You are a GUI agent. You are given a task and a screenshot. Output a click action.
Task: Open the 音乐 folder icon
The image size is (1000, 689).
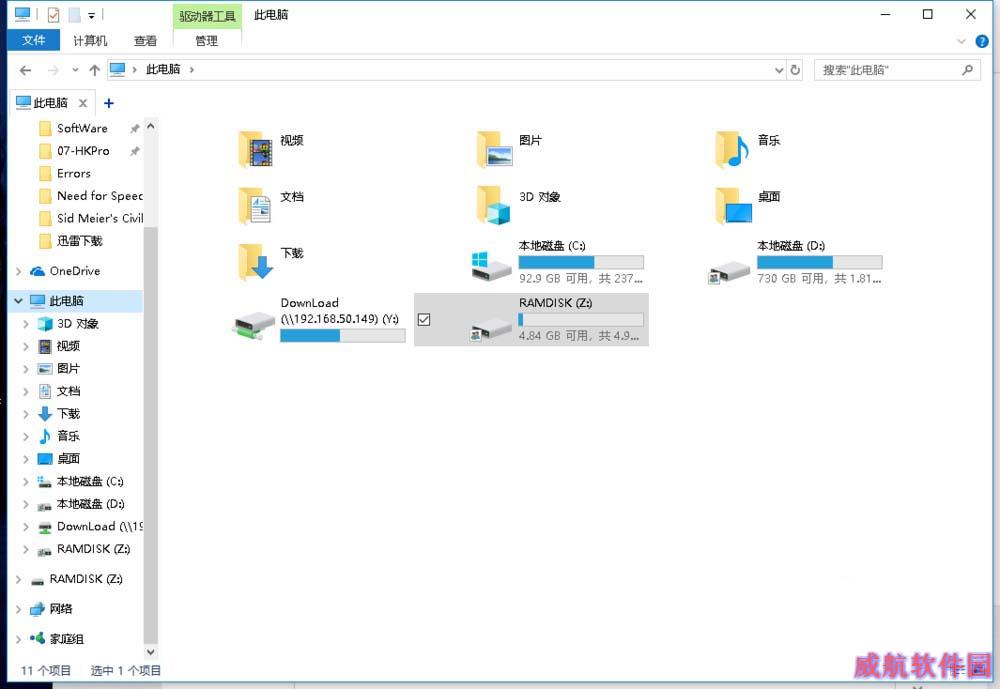pyautogui.click(x=732, y=149)
